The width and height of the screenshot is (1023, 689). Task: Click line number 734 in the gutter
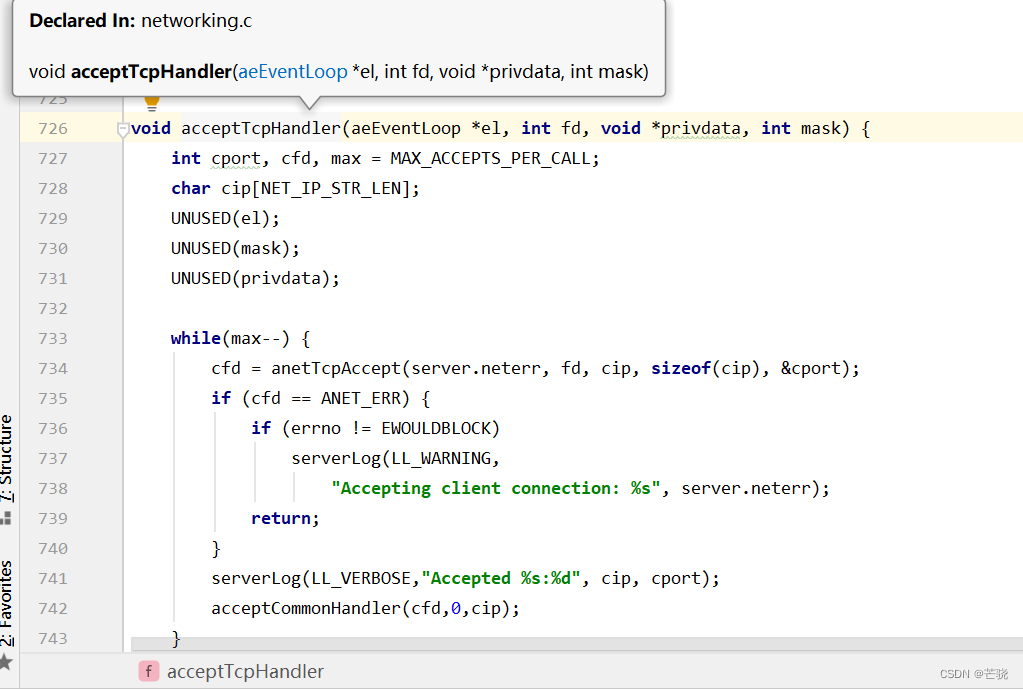[52, 369]
